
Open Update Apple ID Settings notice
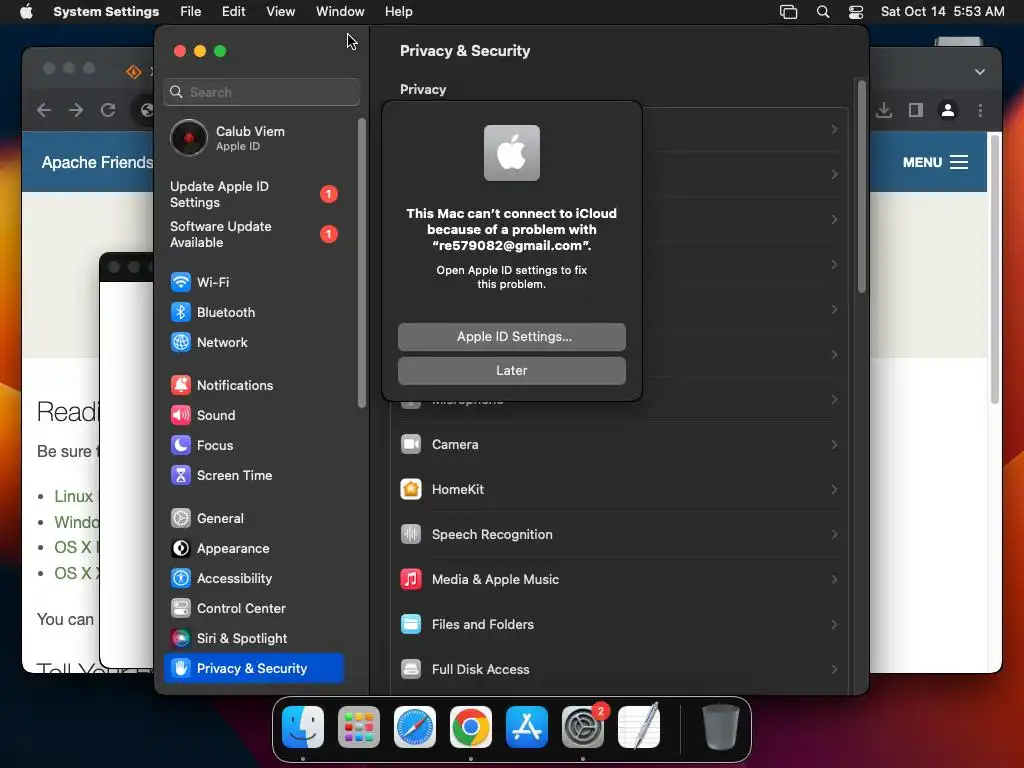click(x=255, y=195)
